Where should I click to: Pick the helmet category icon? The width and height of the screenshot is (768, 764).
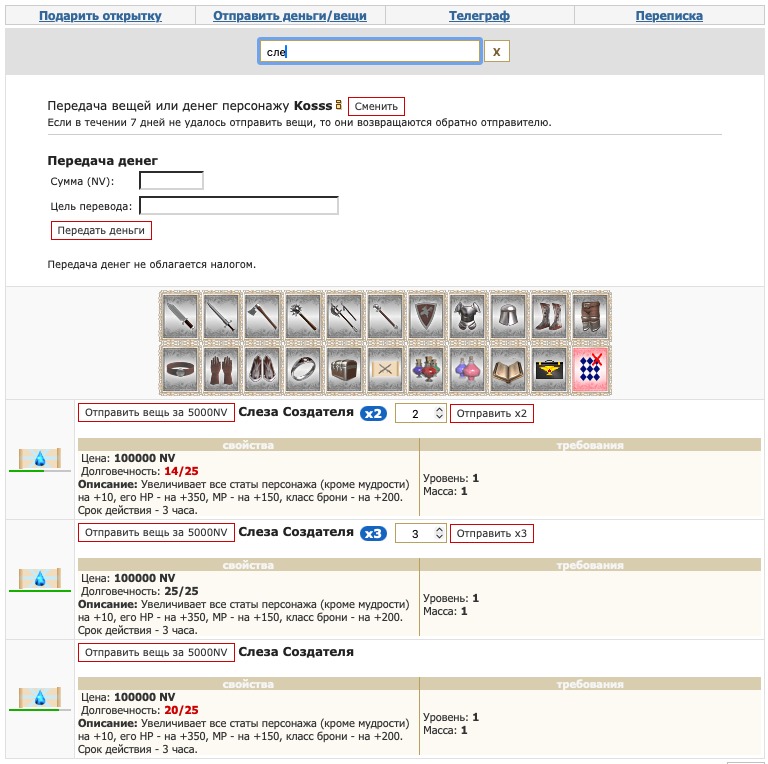[509, 316]
